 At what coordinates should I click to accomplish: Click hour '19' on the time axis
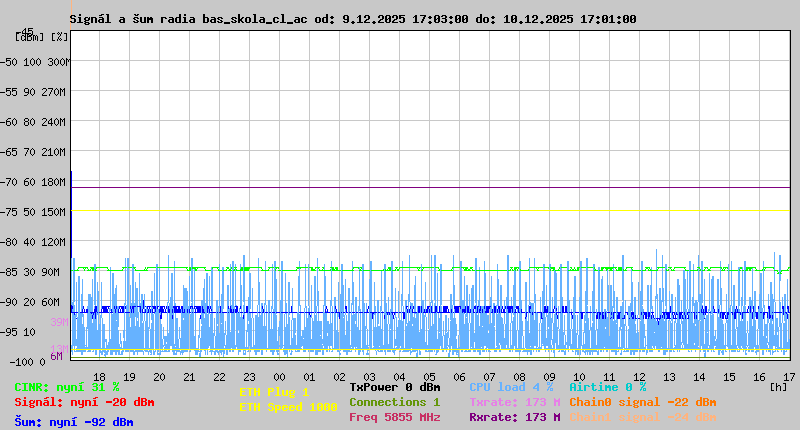pos(130,377)
